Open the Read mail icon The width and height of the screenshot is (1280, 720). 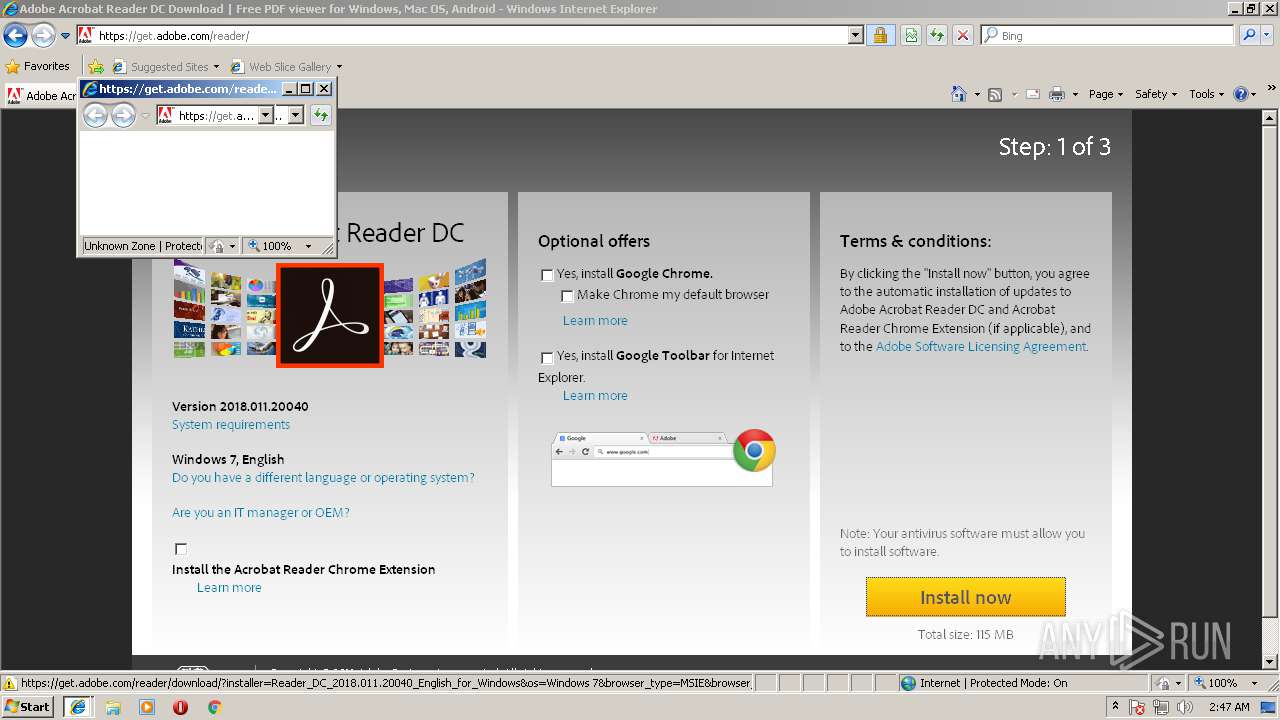tap(1033, 94)
